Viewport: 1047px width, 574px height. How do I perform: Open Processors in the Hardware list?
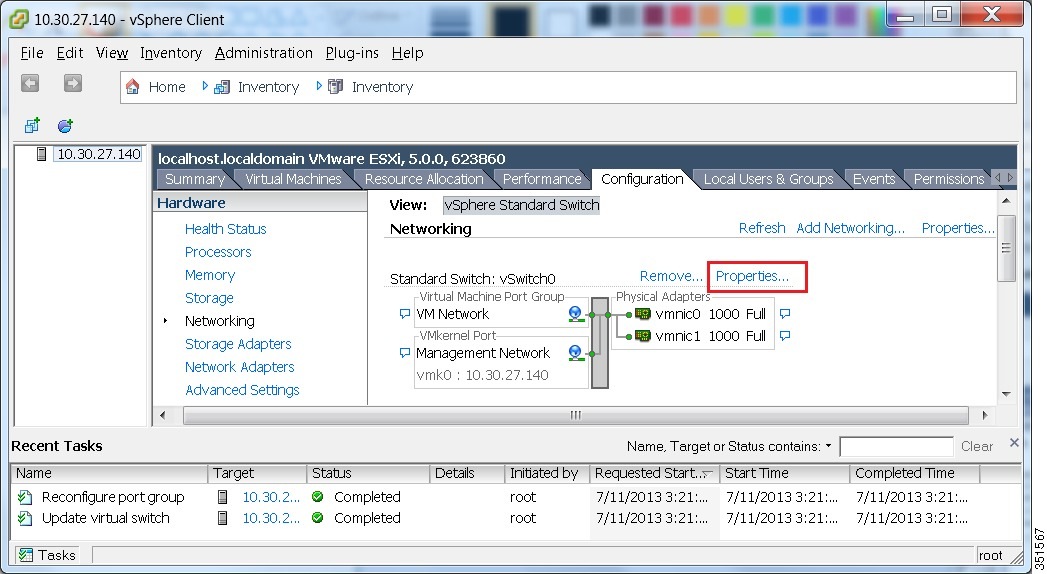click(x=218, y=252)
